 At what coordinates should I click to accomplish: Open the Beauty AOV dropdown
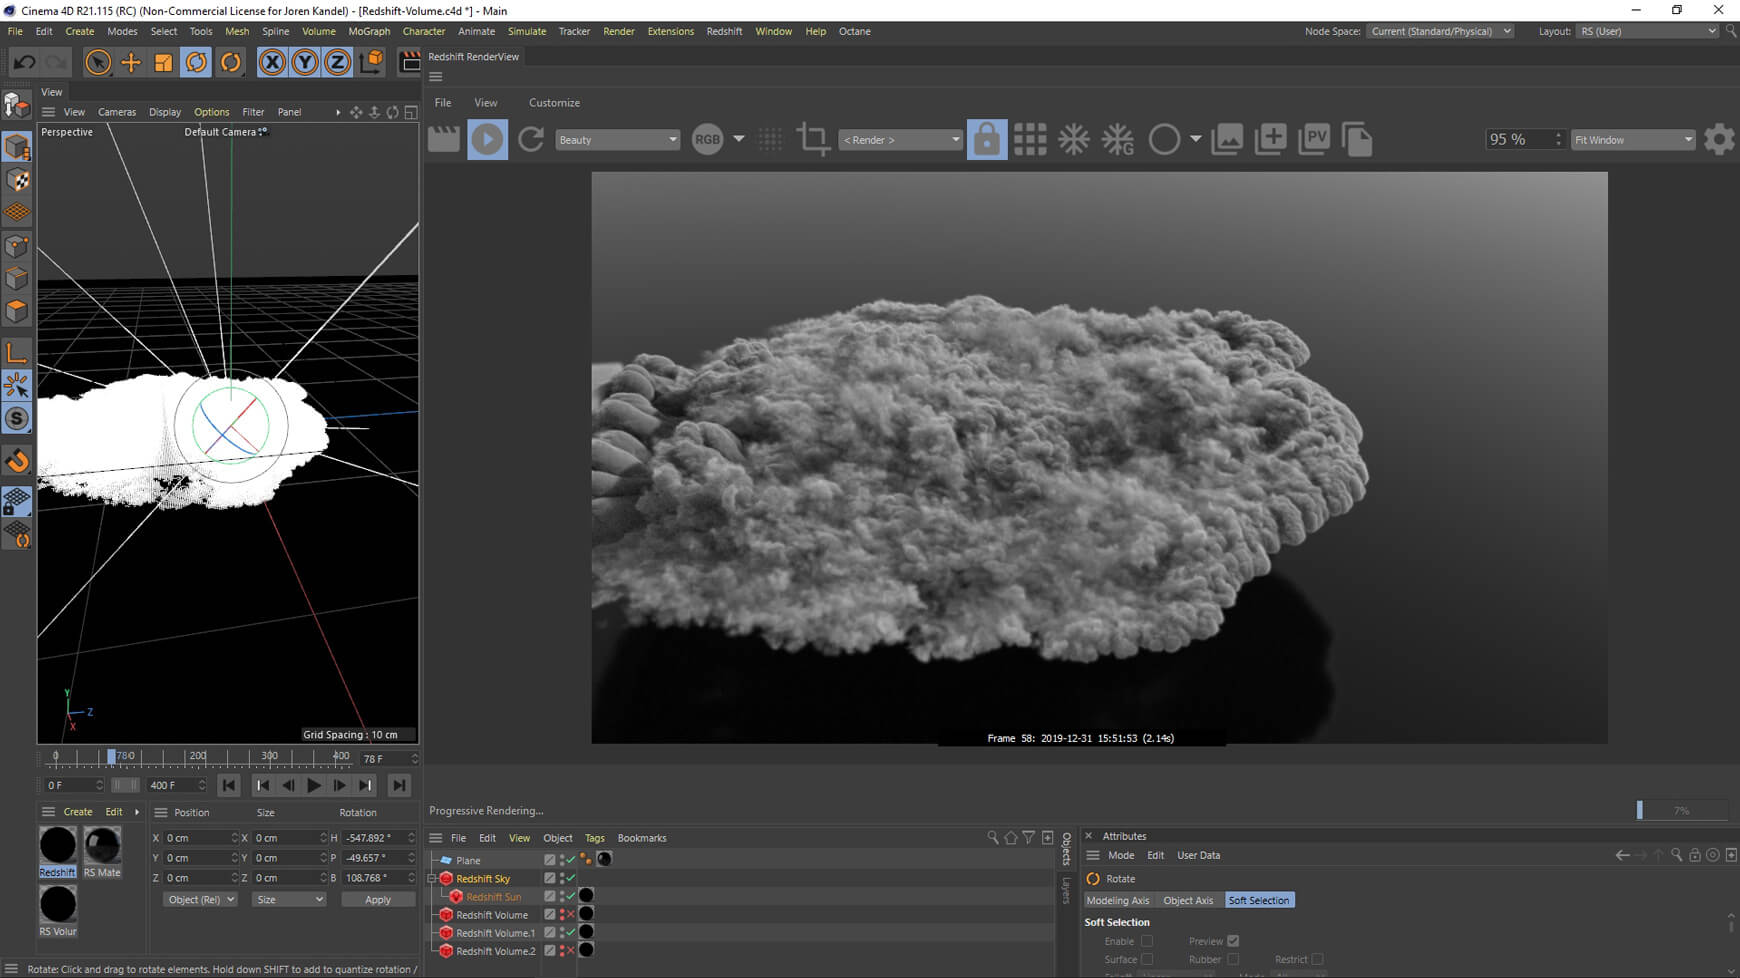pos(617,140)
